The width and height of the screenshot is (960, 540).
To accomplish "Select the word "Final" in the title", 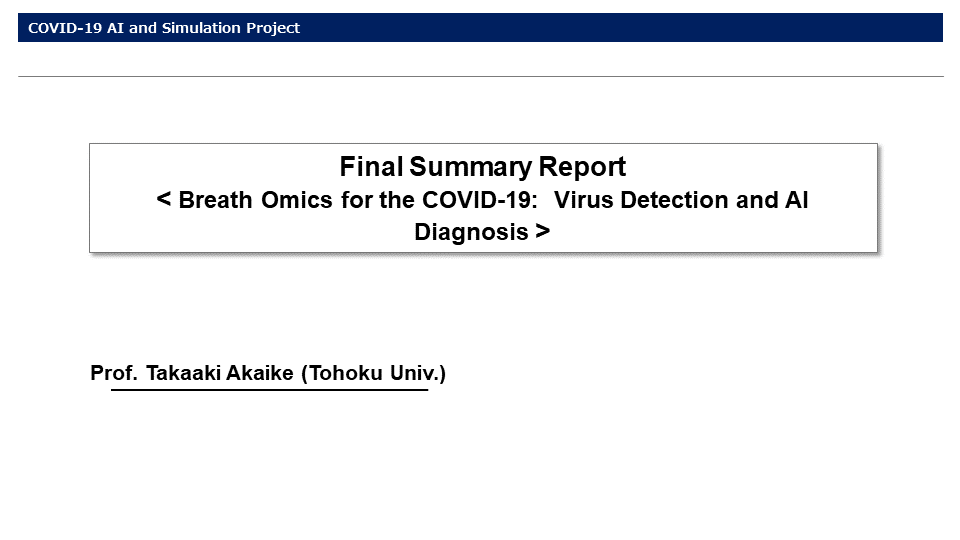I will click(x=371, y=167).
